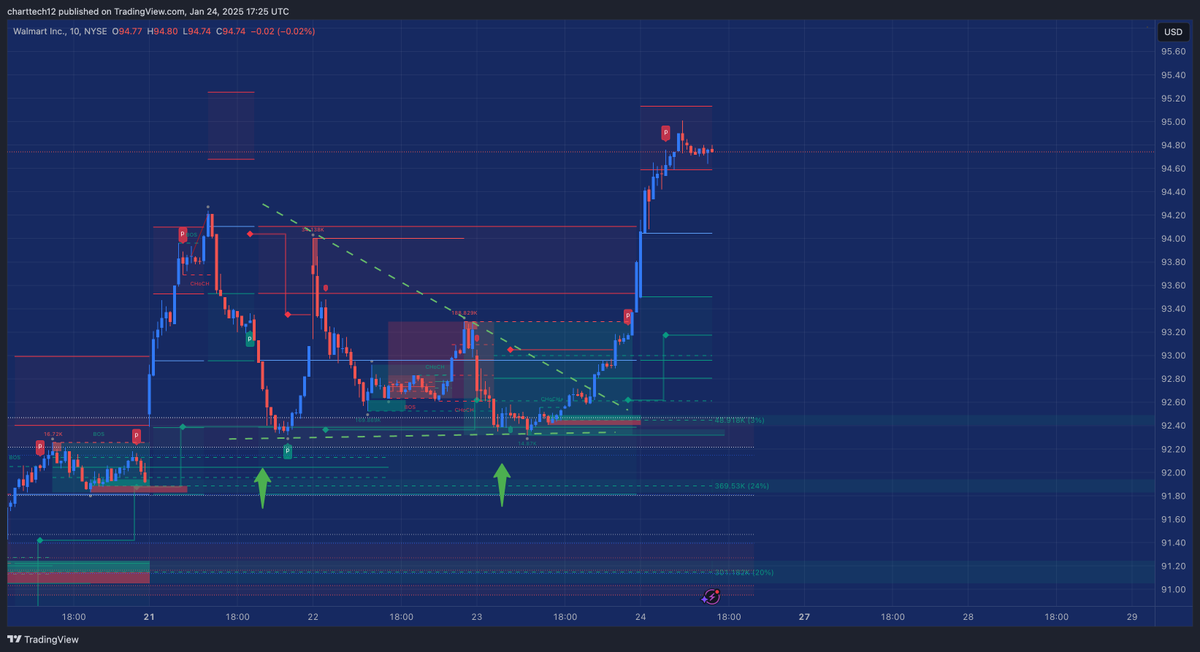
Task: Click the 95.60 price axis label
Action: [x=1173, y=52]
